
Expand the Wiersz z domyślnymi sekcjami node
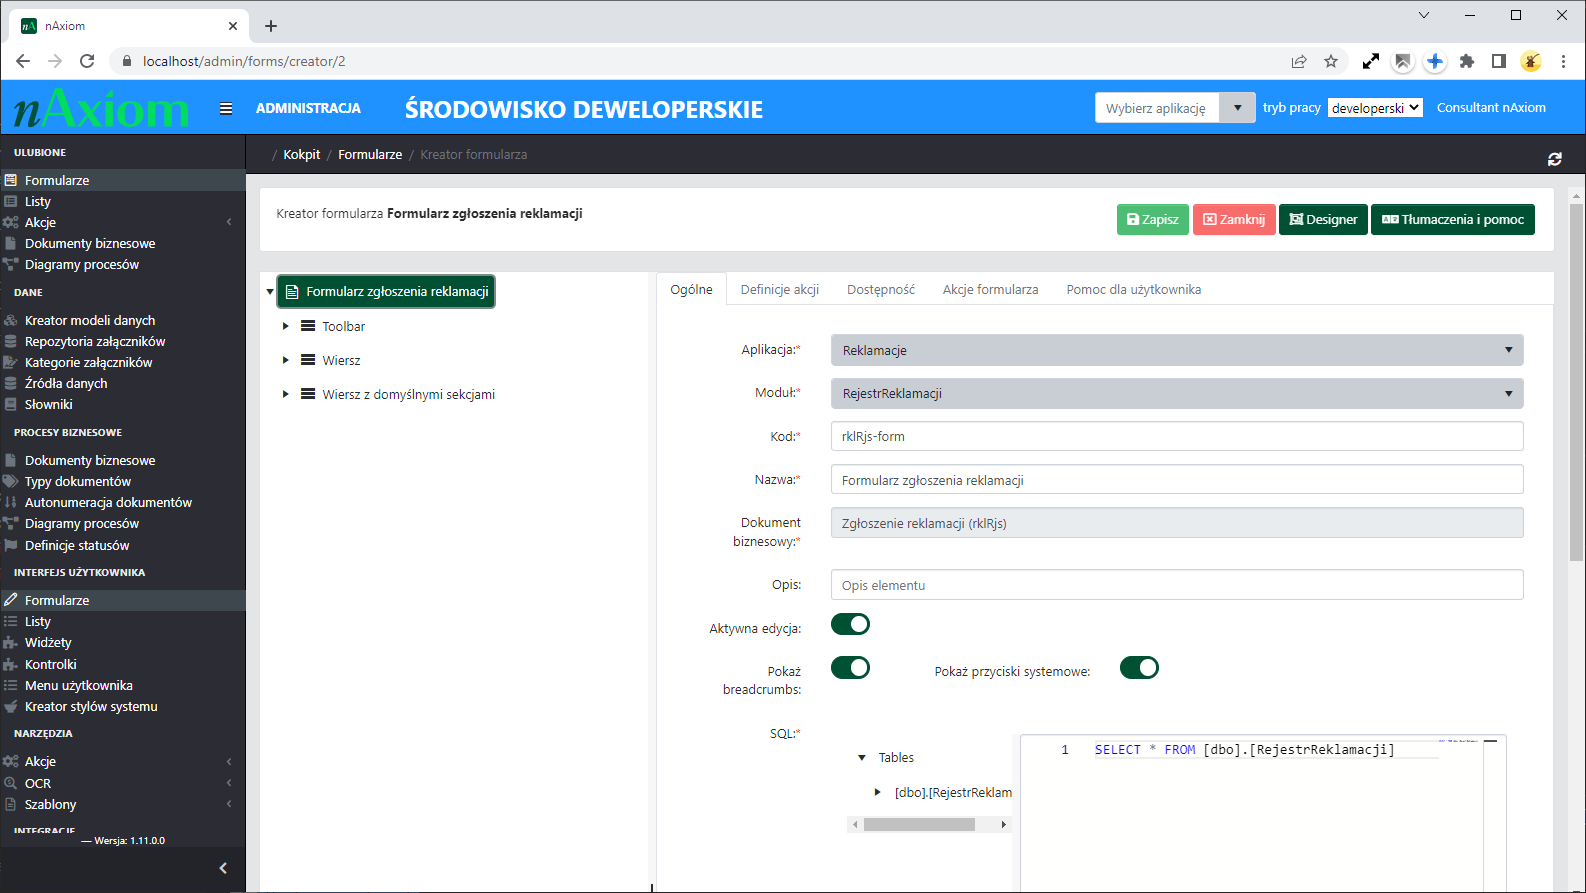click(x=285, y=395)
